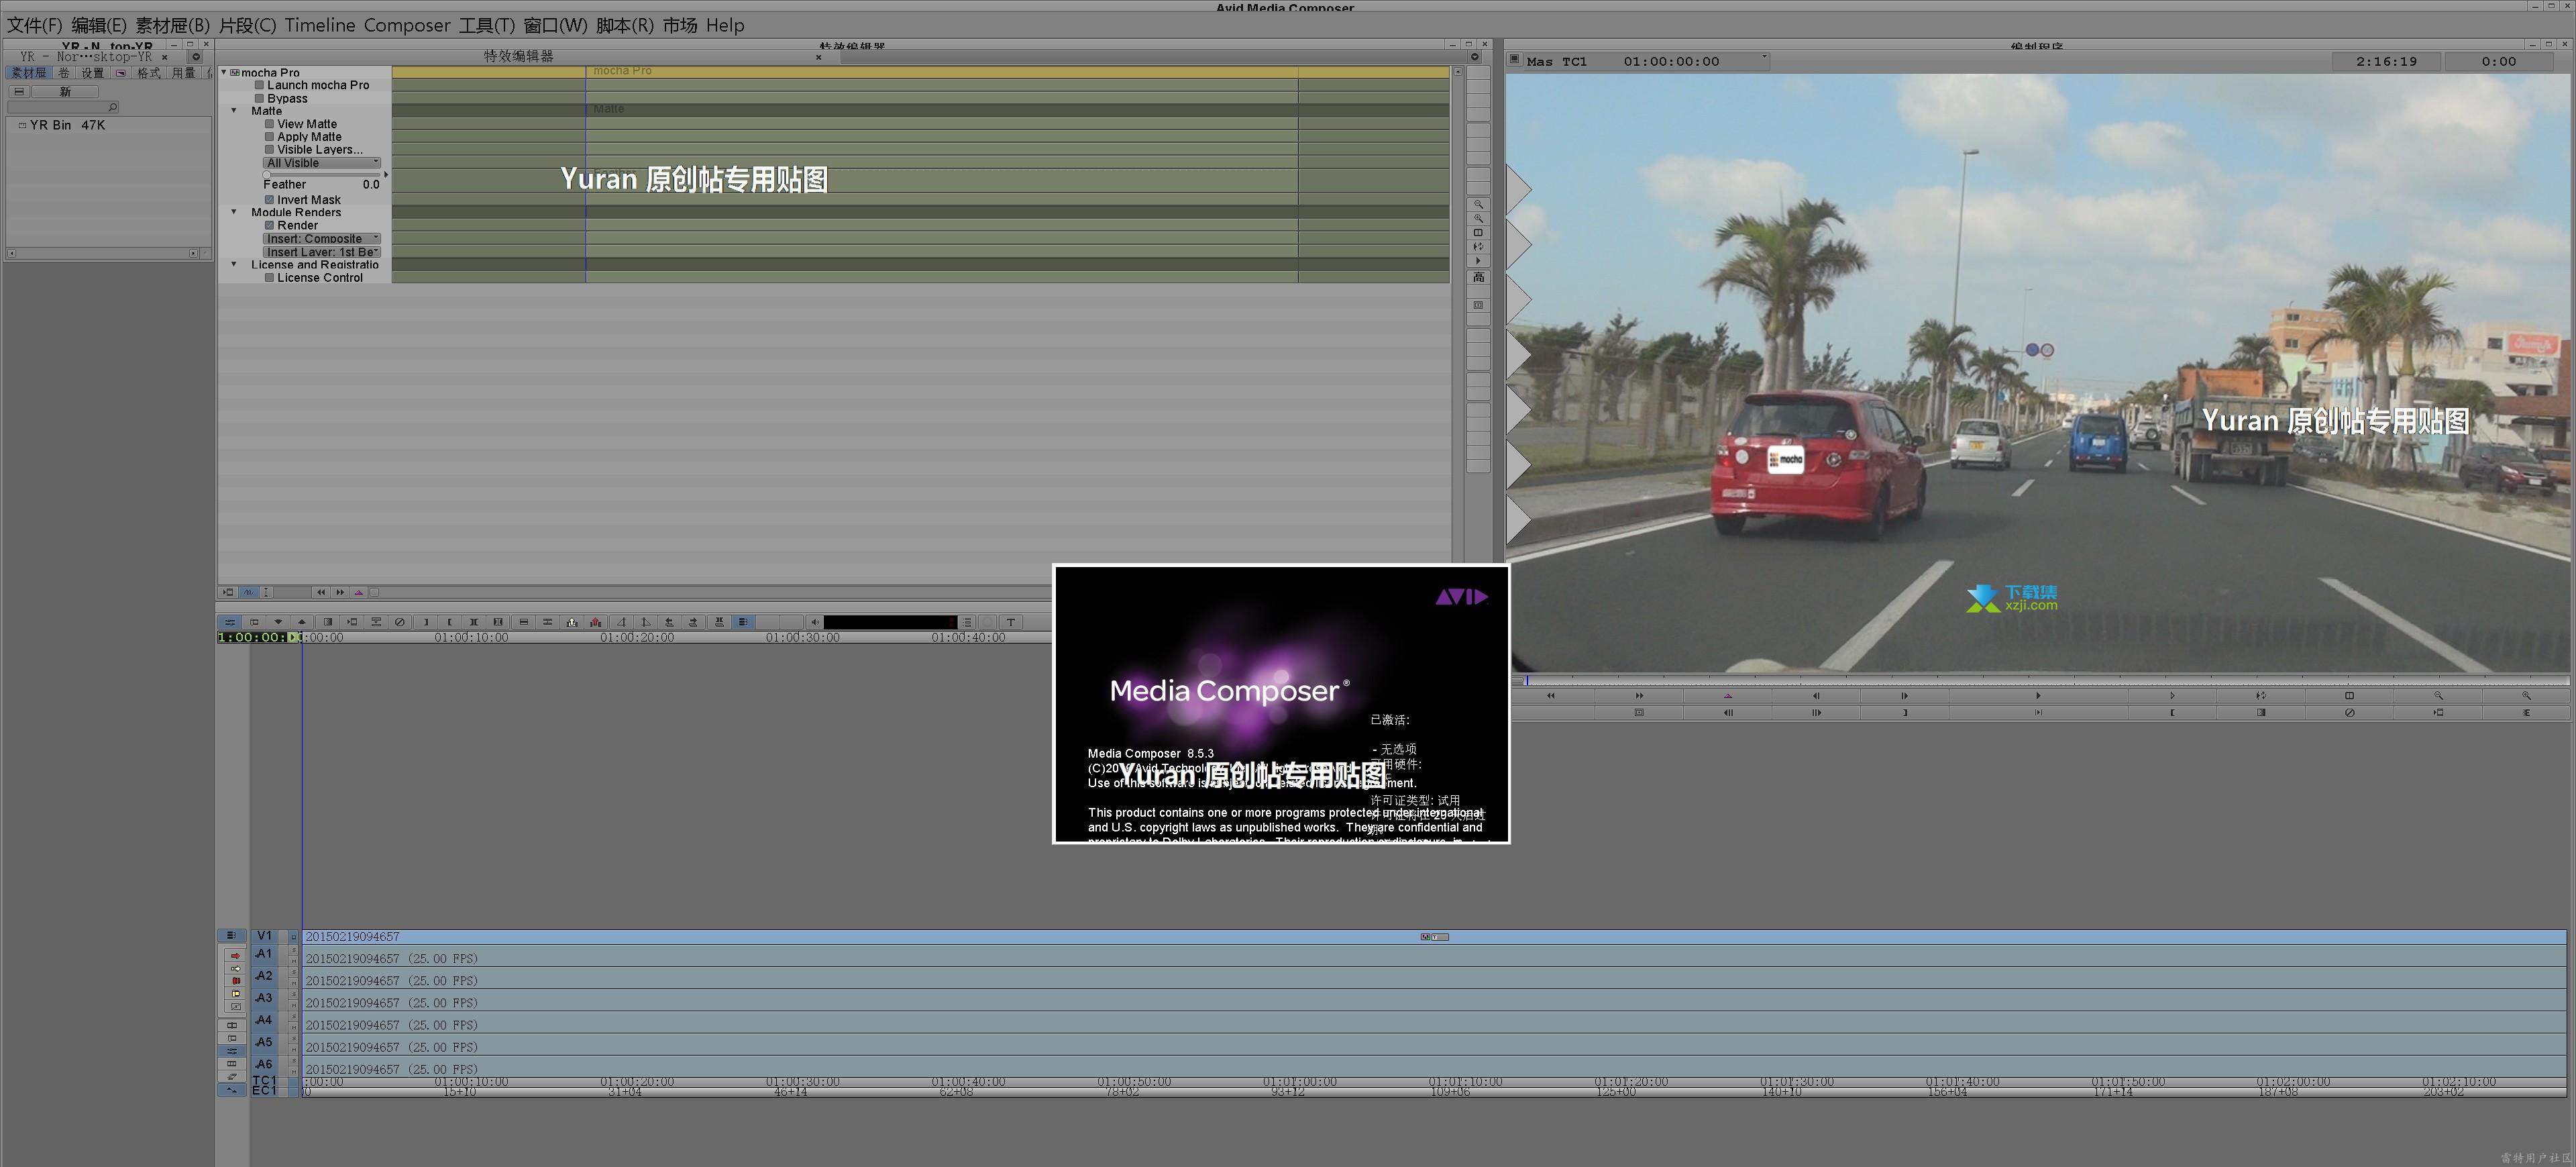Screen dimensions: 2576x1167
Task: Enable the View Matte checkbox
Action: click(x=269, y=124)
